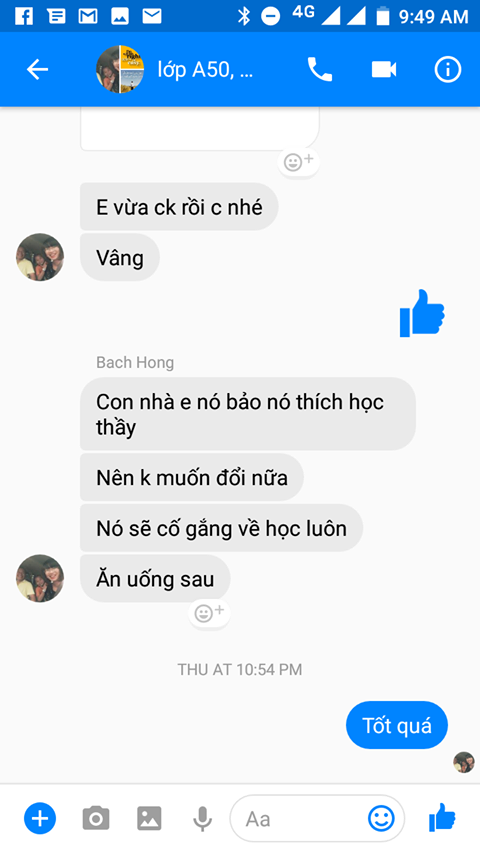
Task: Add reaction to the top white card message
Action: click(299, 162)
